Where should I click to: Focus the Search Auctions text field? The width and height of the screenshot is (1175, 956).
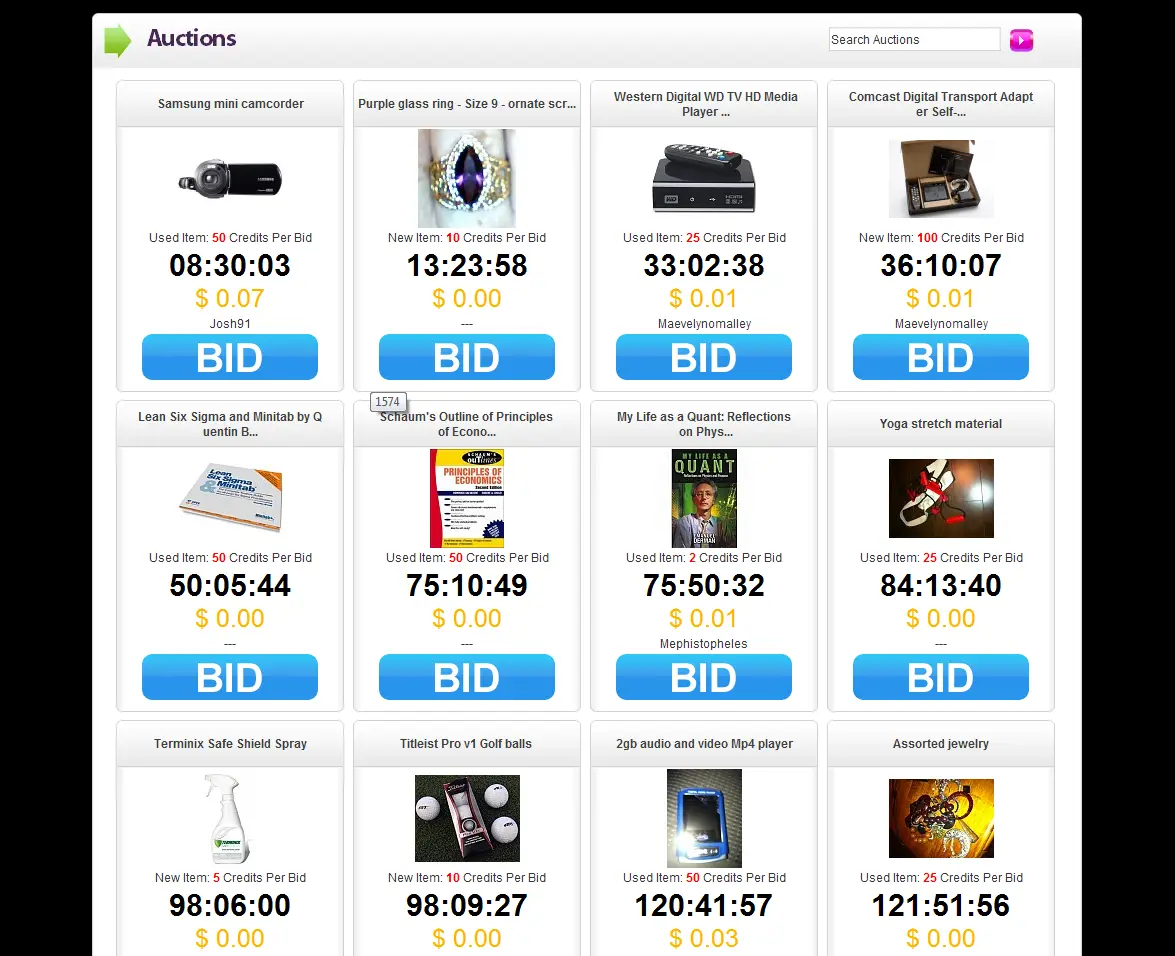click(x=914, y=40)
